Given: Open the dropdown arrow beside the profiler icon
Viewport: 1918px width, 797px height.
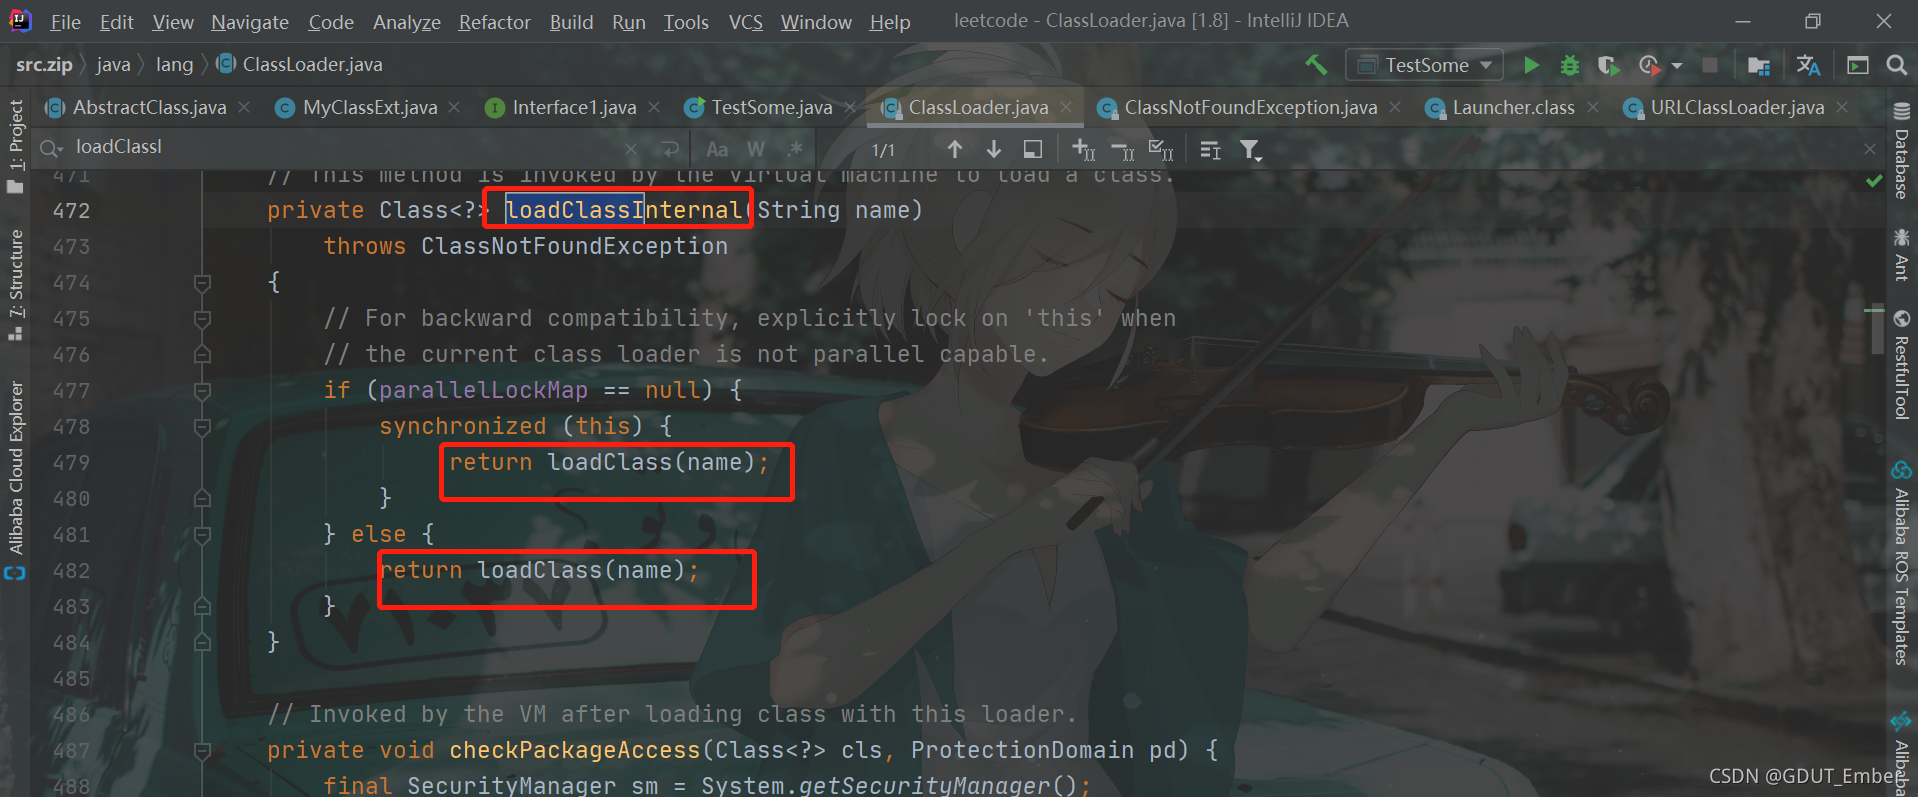Looking at the screenshot, I should click(1677, 66).
